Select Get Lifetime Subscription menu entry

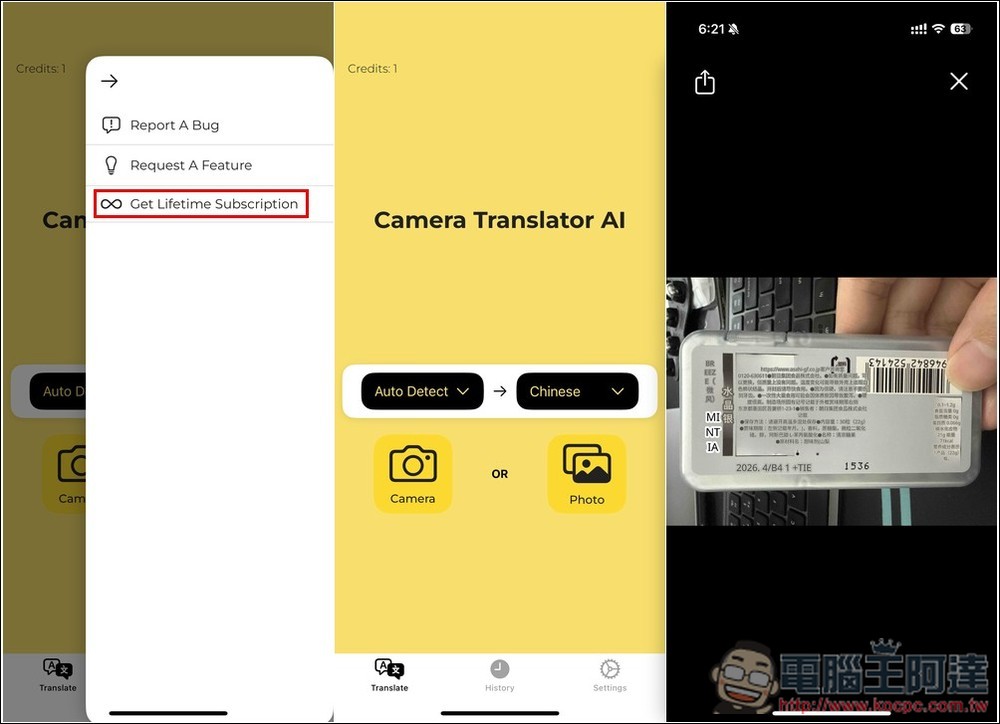(x=209, y=204)
